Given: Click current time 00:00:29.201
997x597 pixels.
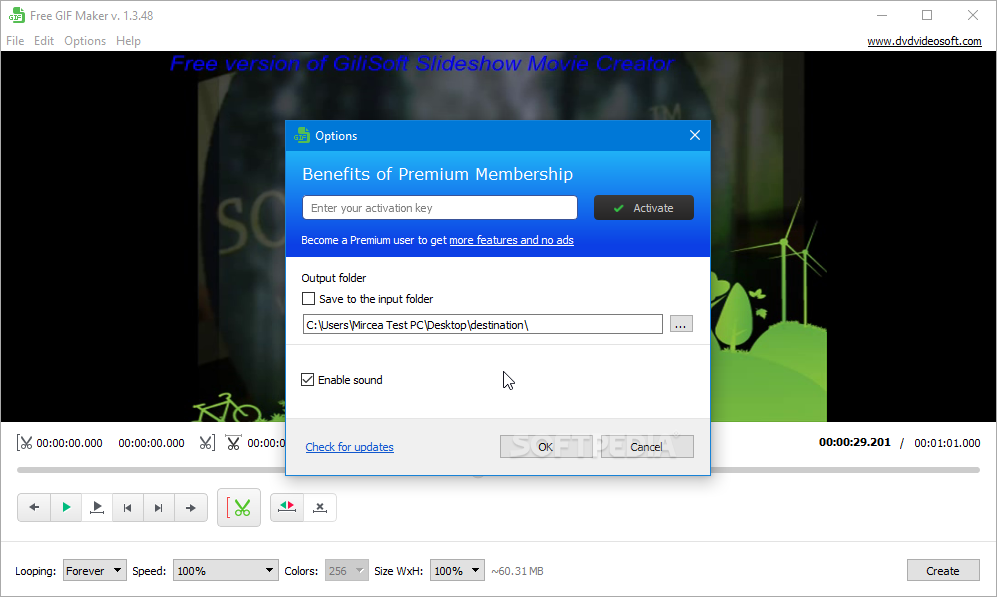Looking at the screenshot, I should point(855,443).
